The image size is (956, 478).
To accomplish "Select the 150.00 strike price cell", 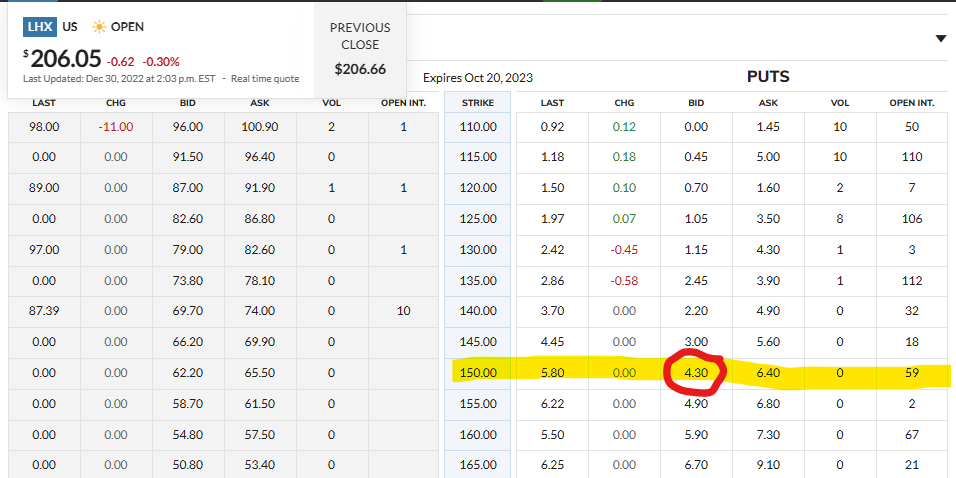I will click(x=477, y=374).
